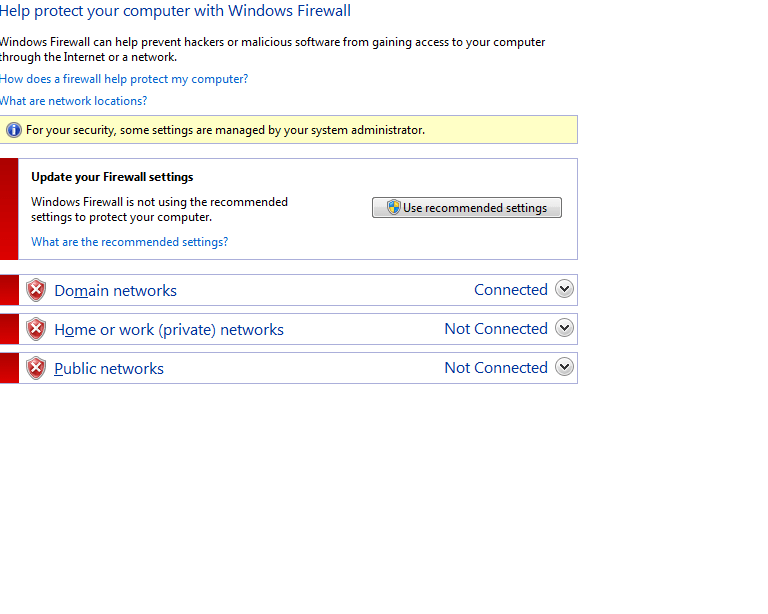The height and width of the screenshot is (614, 768).
Task: Click the UAC shield icon on Use recommended settings
Action: [x=393, y=207]
